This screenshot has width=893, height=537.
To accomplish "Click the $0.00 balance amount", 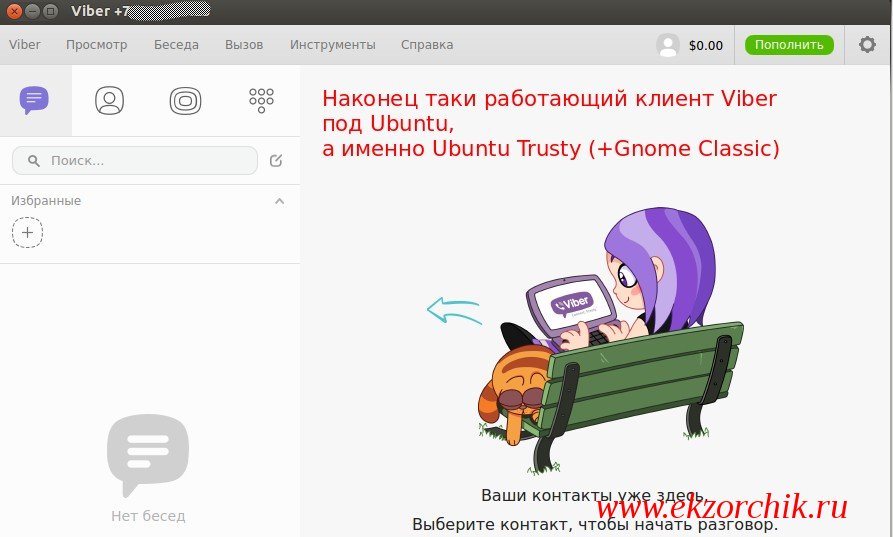I will point(706,46).
